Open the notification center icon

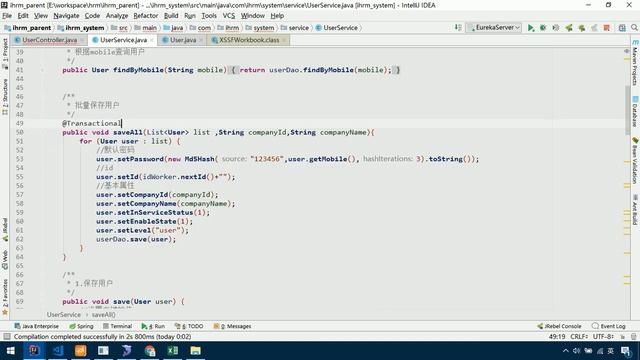click(626, 351)
